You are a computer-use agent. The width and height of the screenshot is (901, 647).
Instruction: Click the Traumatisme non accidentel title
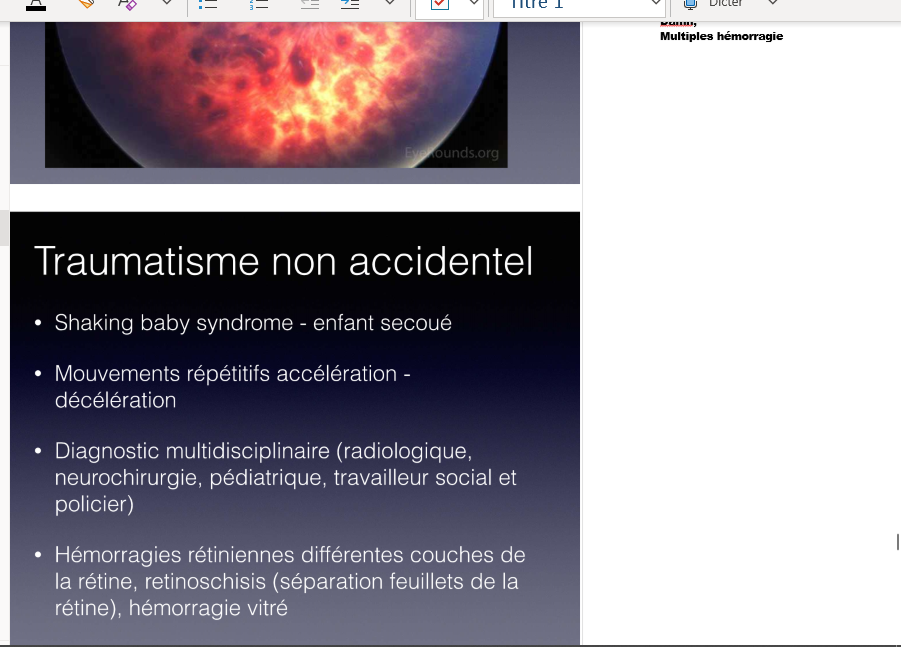[283, 261]
